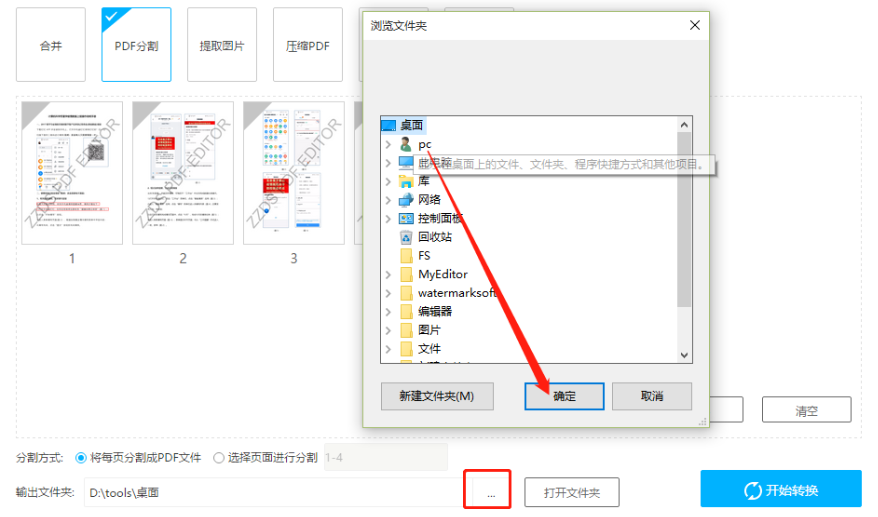
Task: Select the FS folder label
Action: pyautogui.click(x=424, y=256)
